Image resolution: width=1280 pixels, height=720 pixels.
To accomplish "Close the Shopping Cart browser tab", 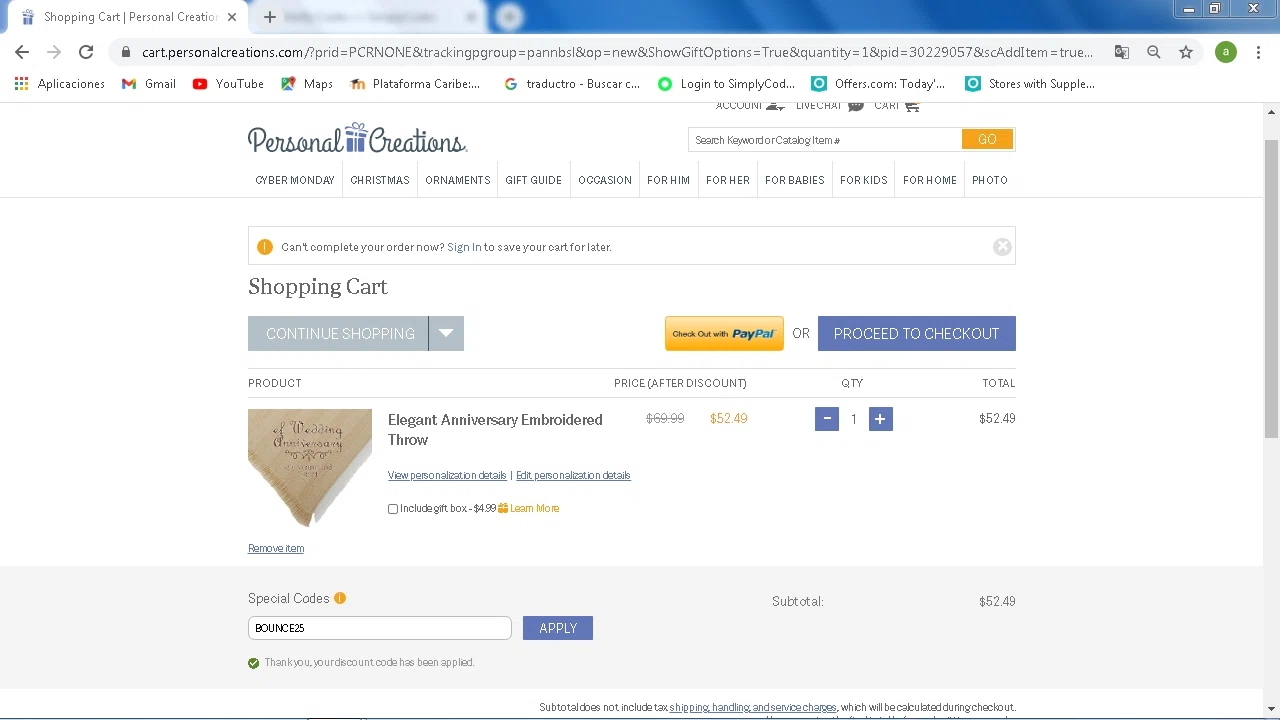I will [x=232, y=17].
